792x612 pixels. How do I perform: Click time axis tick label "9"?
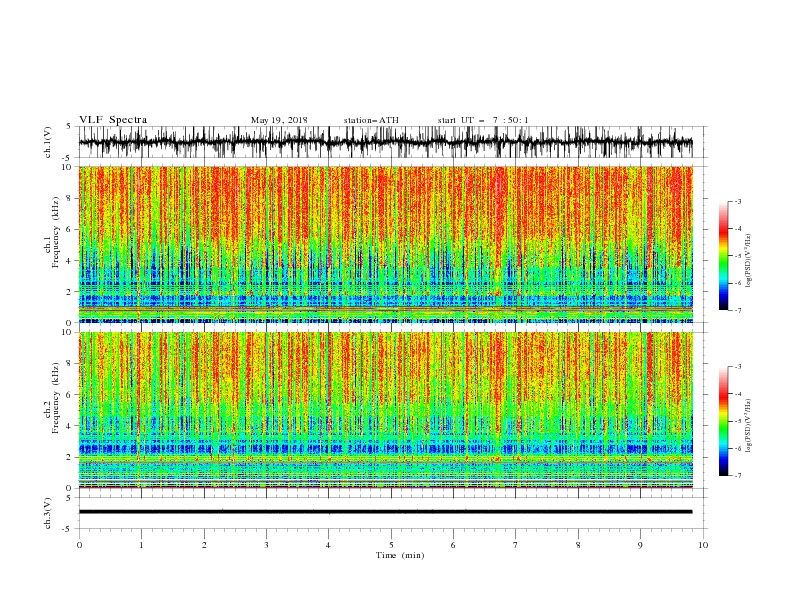pos(640,545)
